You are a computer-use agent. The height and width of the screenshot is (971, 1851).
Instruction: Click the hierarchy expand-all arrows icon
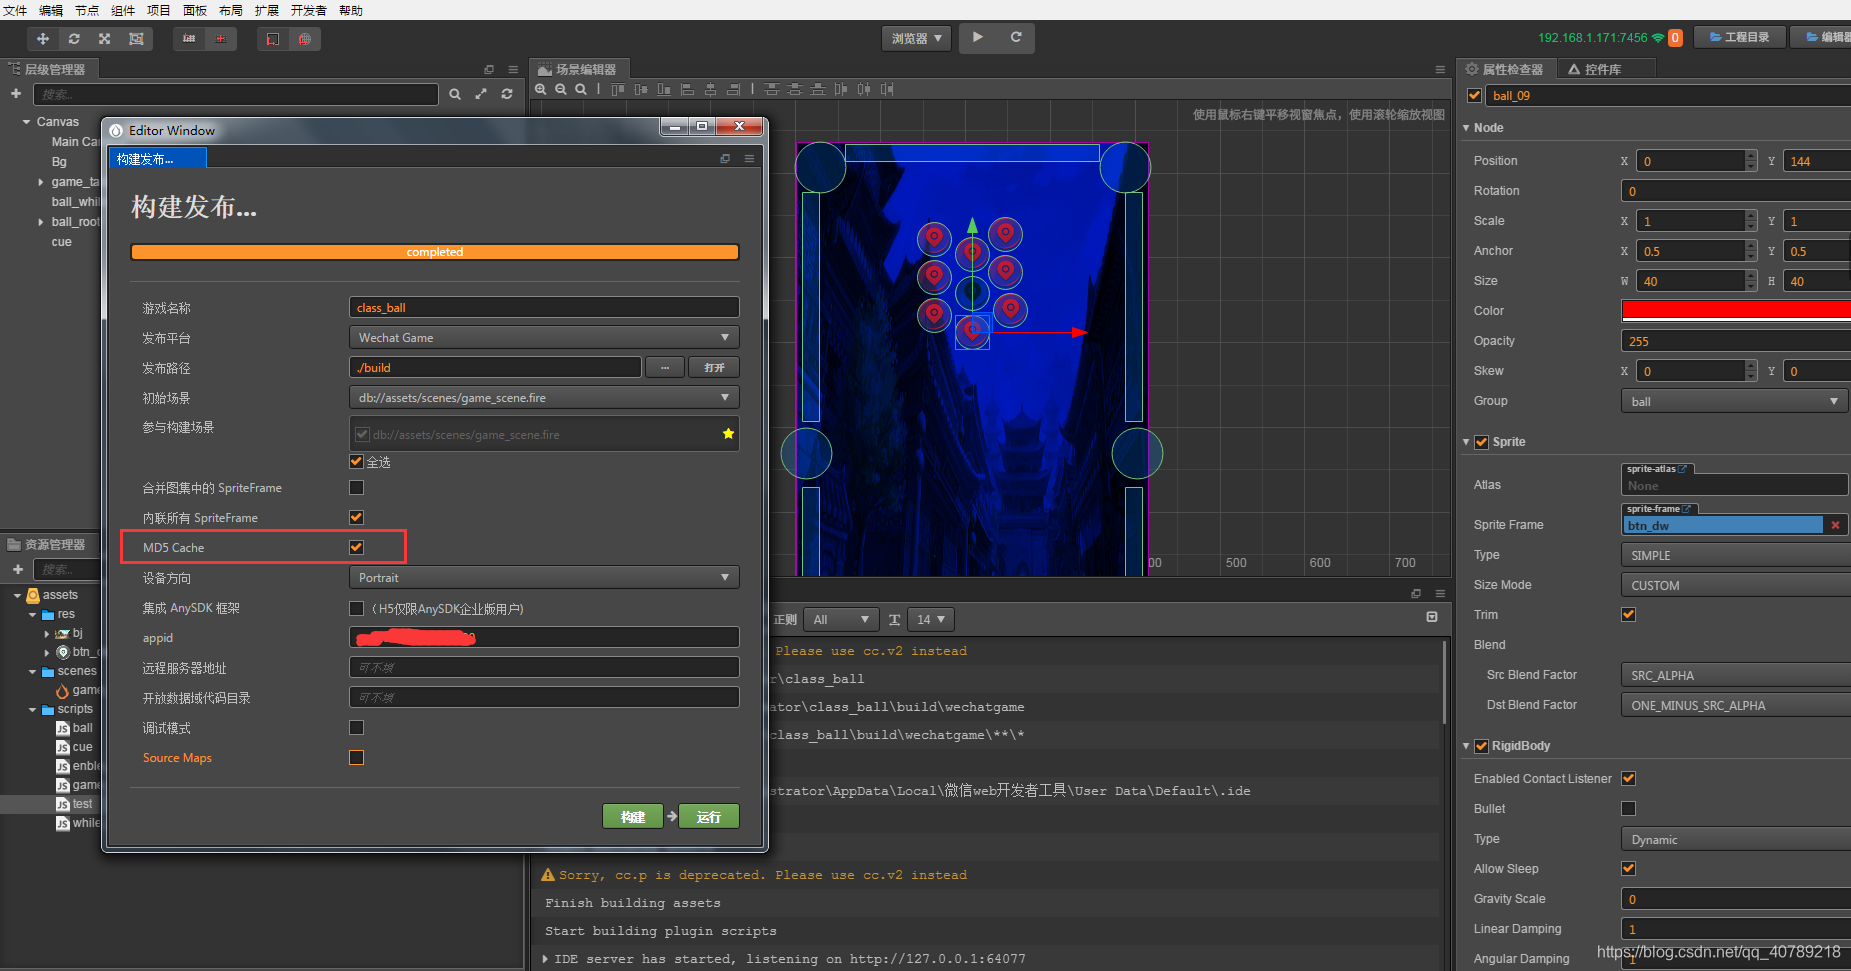click(481, 94)
